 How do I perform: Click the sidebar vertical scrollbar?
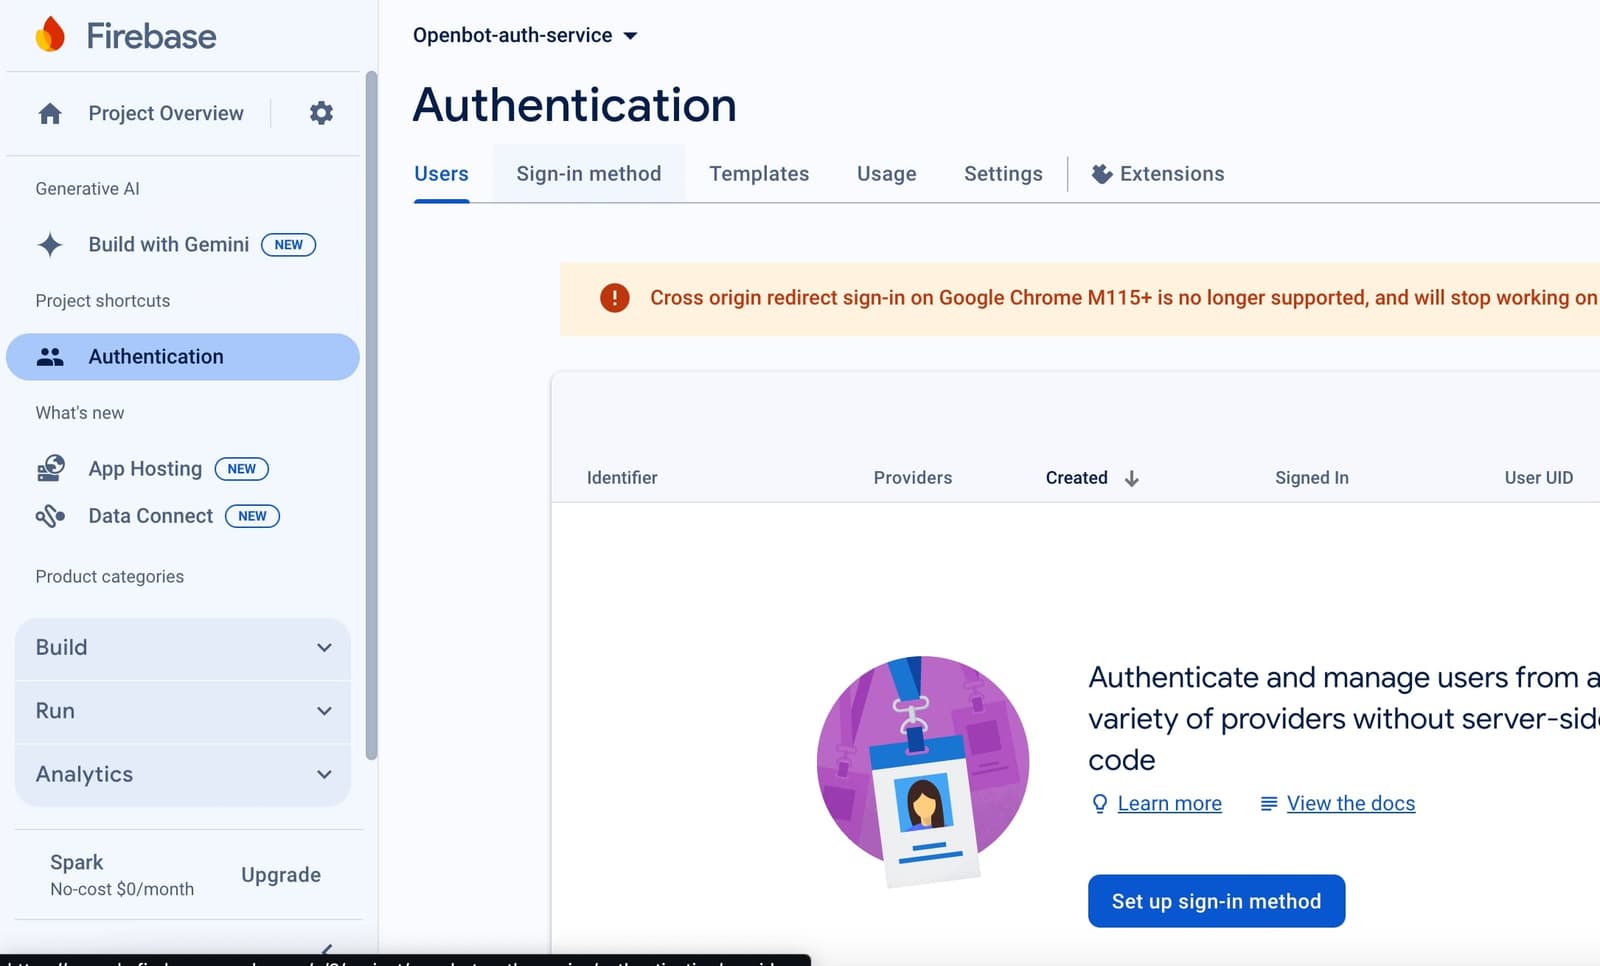click(372, 415)
